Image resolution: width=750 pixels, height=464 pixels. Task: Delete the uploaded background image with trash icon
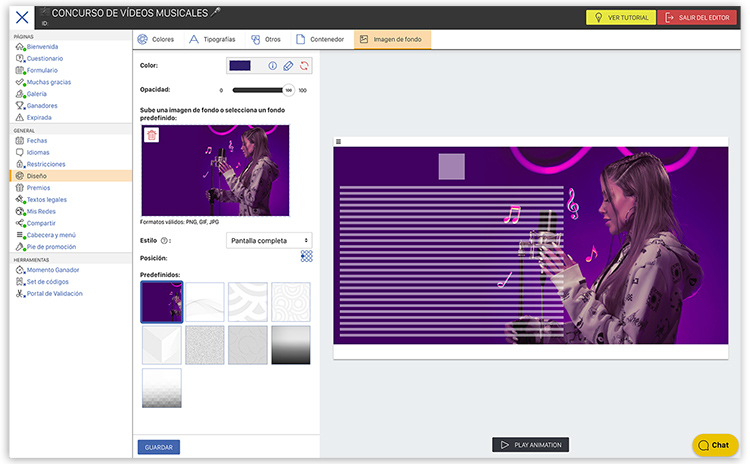[151, 136]
